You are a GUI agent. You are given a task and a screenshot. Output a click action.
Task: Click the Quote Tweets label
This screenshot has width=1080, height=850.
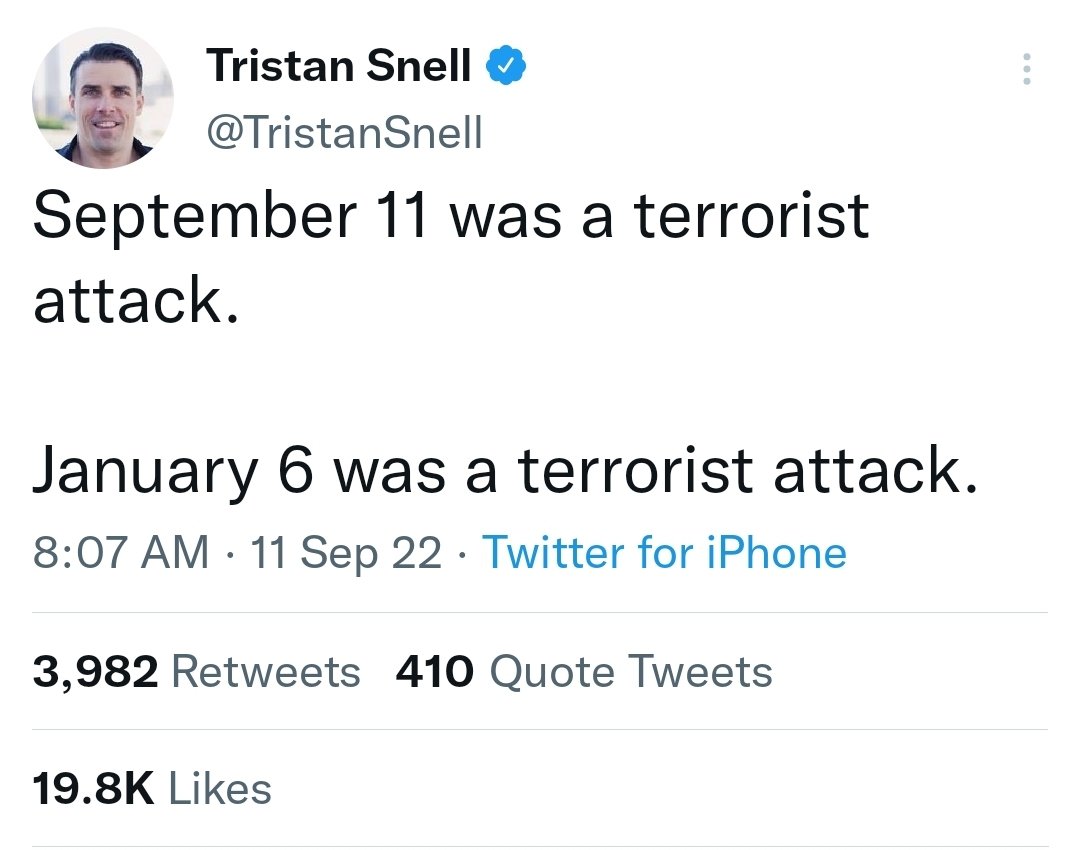(631, 672)
